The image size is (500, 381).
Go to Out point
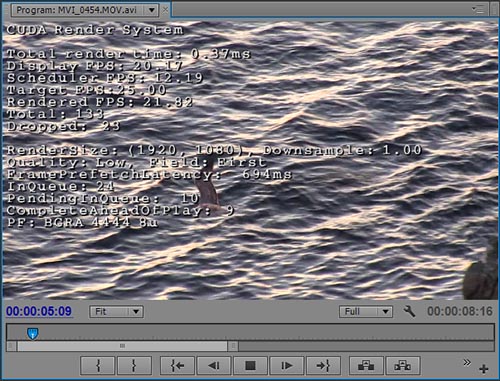coord(323,366)
